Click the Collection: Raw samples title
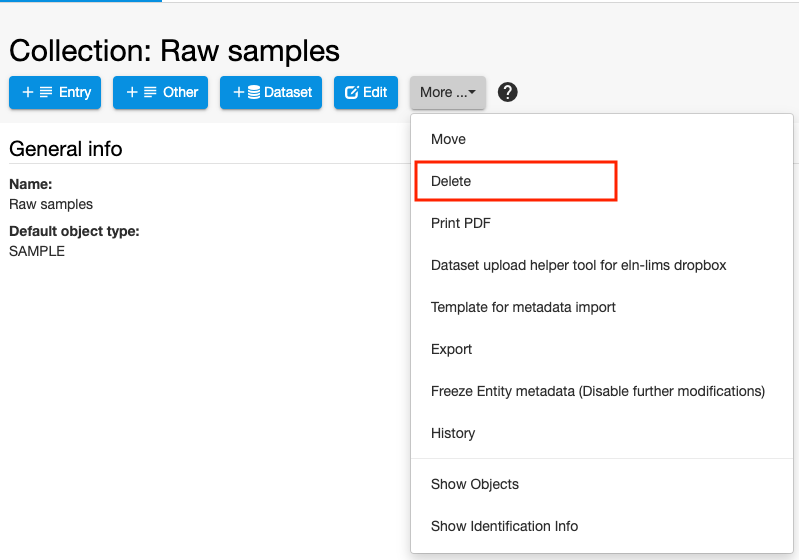799x560 pixels. [x=174, y=51]
